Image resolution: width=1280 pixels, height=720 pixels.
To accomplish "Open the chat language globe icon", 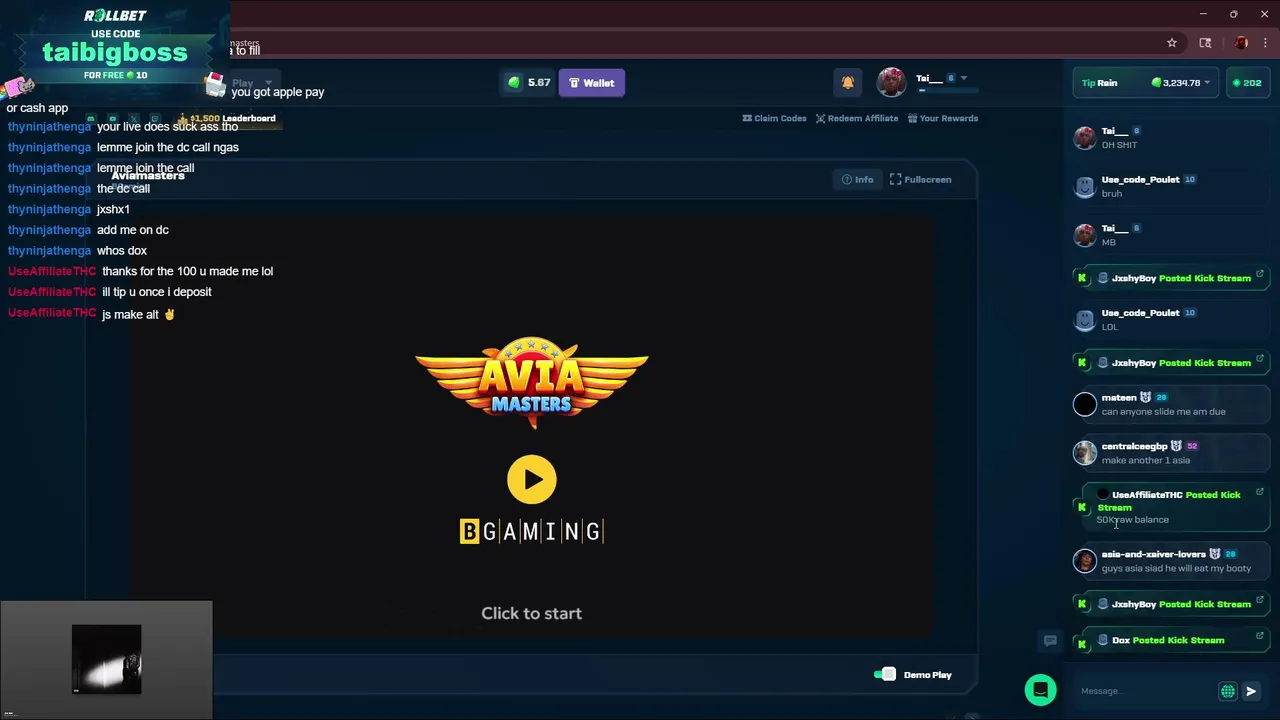I will click(x=1228, y=691).
